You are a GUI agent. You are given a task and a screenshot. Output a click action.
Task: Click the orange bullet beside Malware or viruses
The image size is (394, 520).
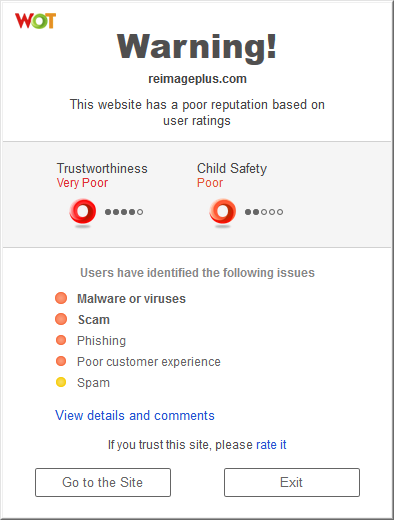click(61, 298)
